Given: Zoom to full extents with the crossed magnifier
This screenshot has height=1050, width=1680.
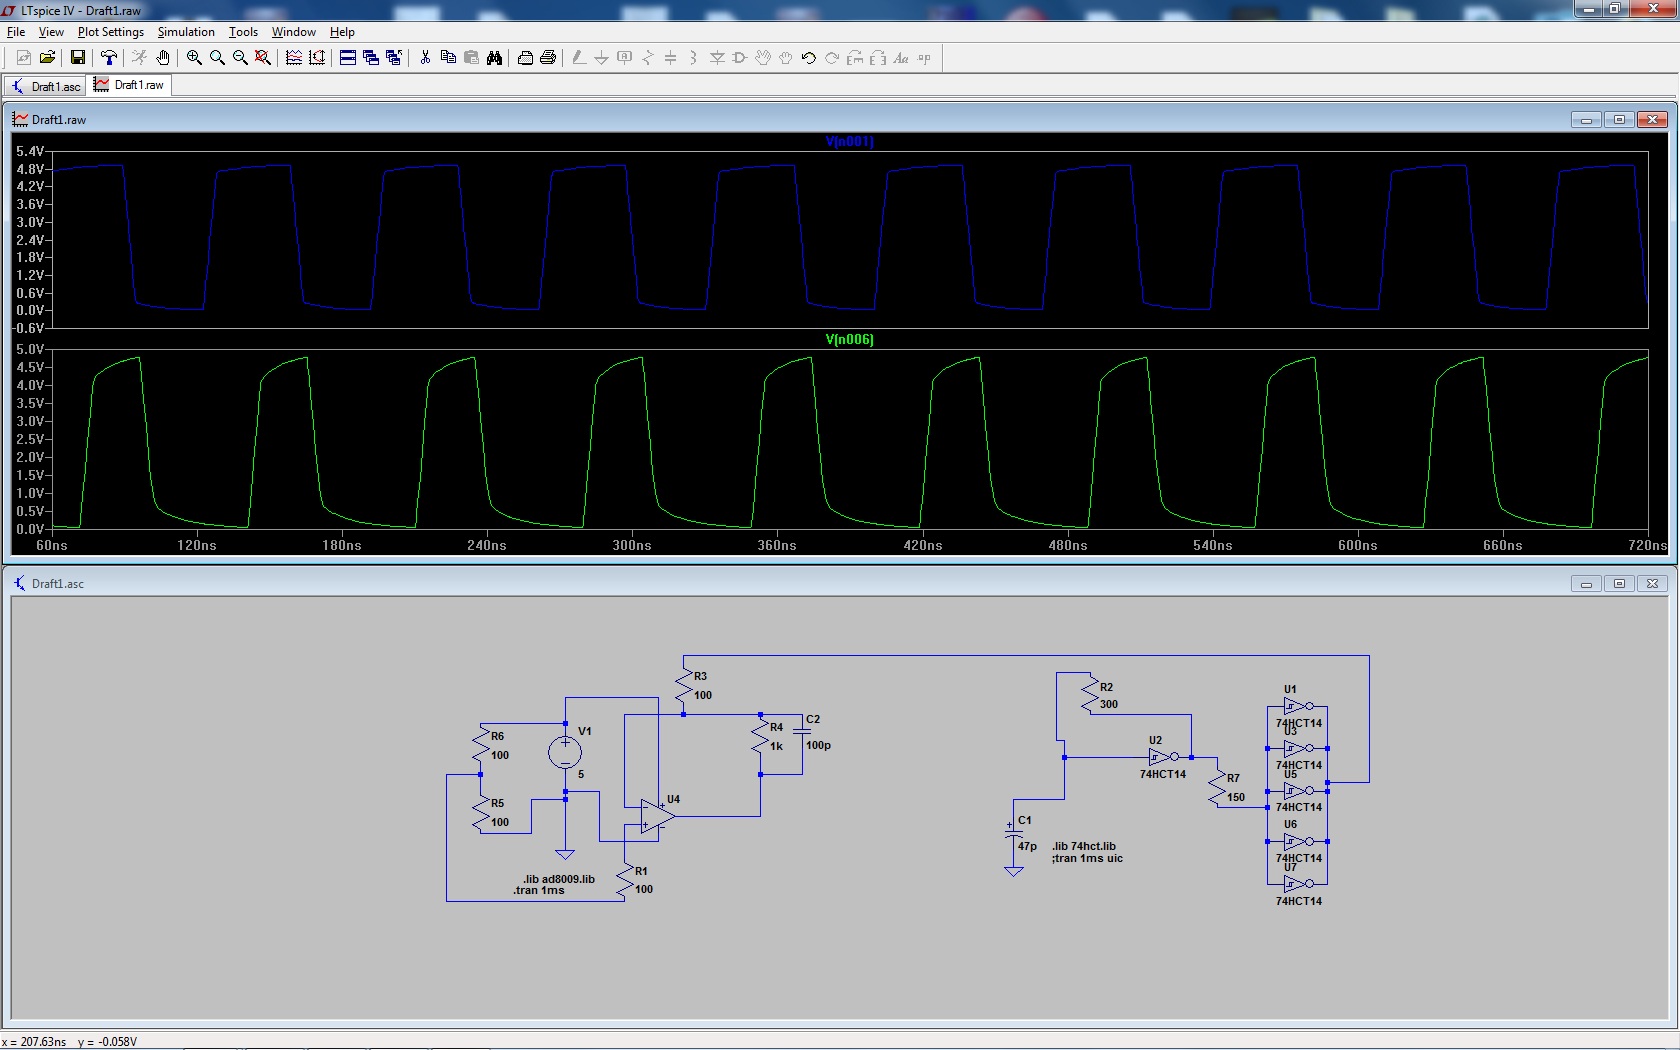Looking at the screenshot, I should pos(263,58).
